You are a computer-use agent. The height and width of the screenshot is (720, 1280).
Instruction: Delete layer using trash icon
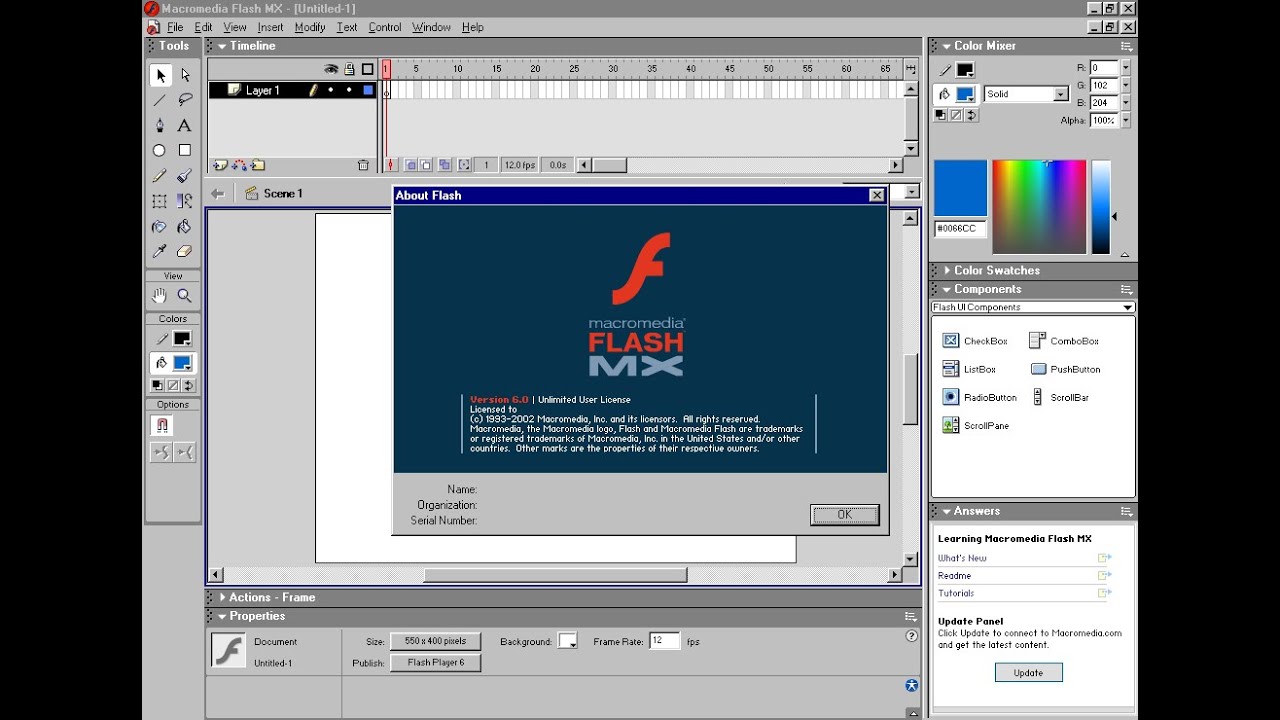[x=363, y=165]
